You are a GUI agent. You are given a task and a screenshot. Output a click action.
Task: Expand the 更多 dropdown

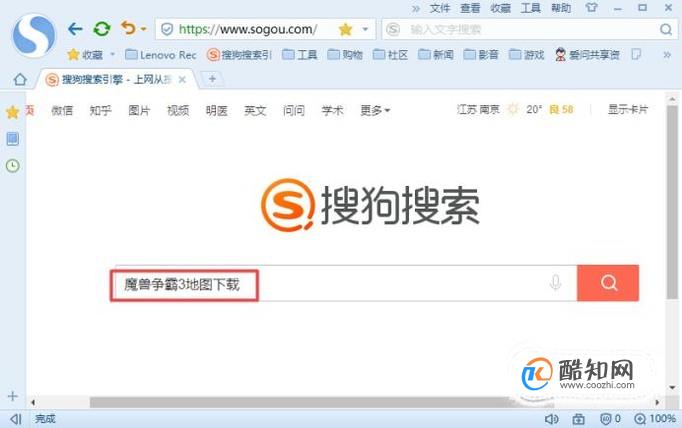pyautogui.click(x=375, y=110)
